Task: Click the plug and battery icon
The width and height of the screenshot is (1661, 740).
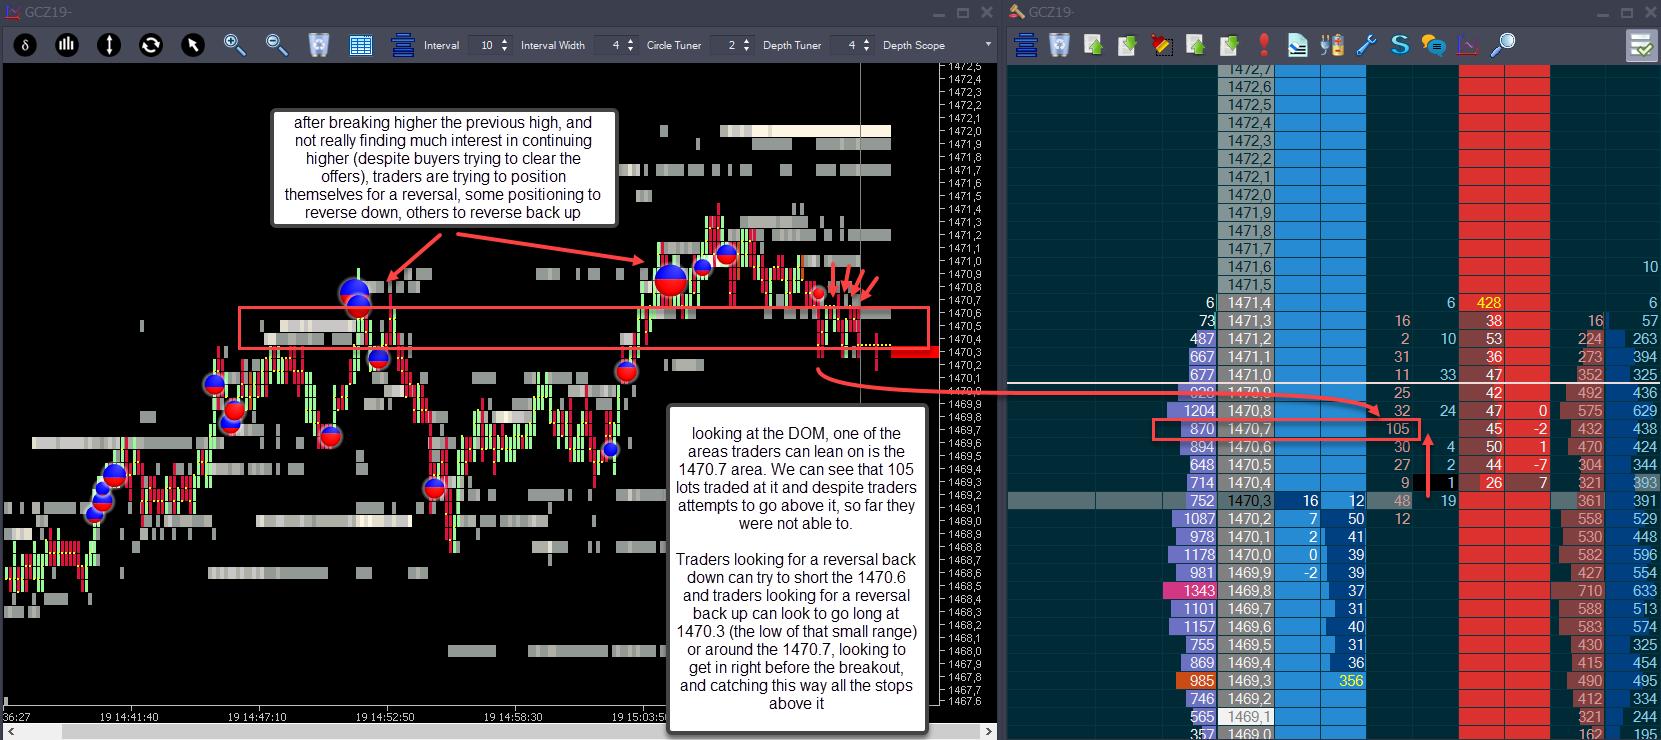Action: (1332, 45)
